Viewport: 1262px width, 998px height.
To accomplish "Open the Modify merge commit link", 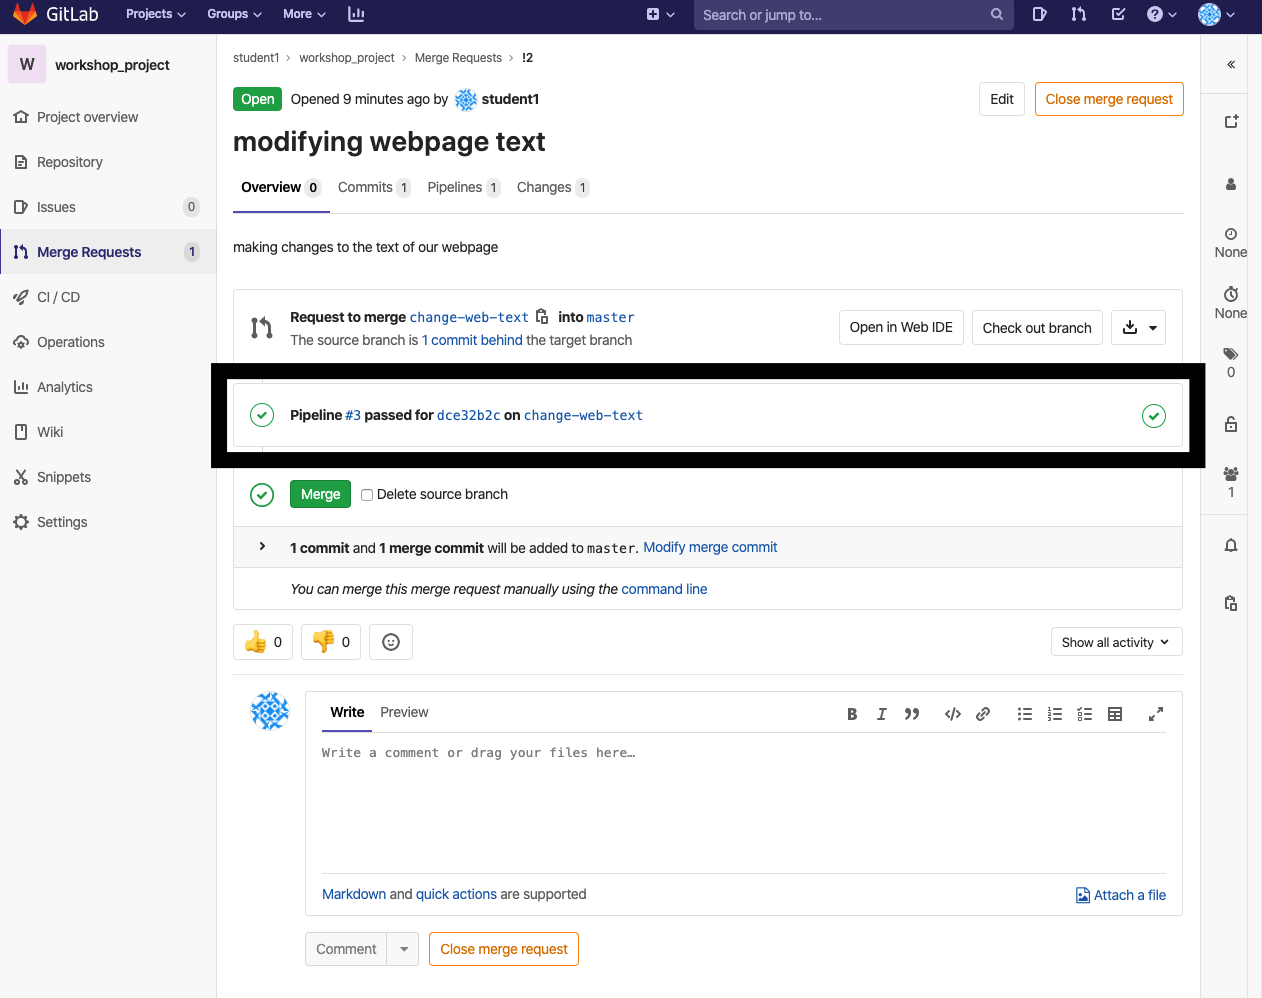I will coord(710,548).
